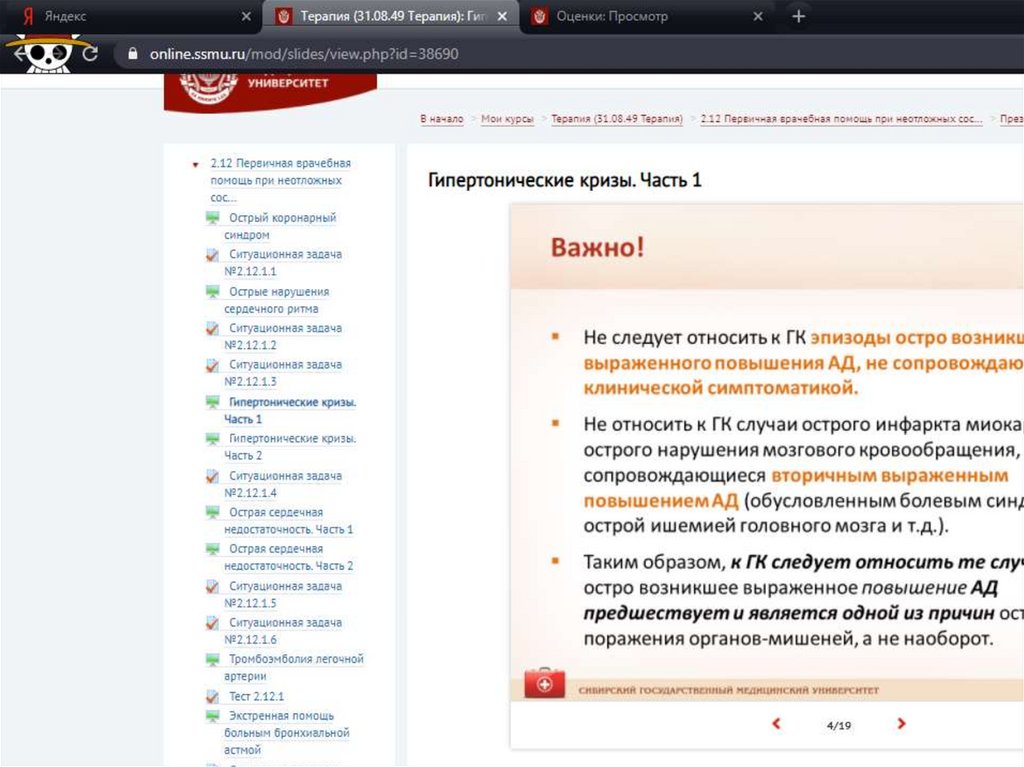The width and height of the screenshot is (1024, 767).
Task: Open Ситуационная задача №2.12.1.4
Action: 283,484
